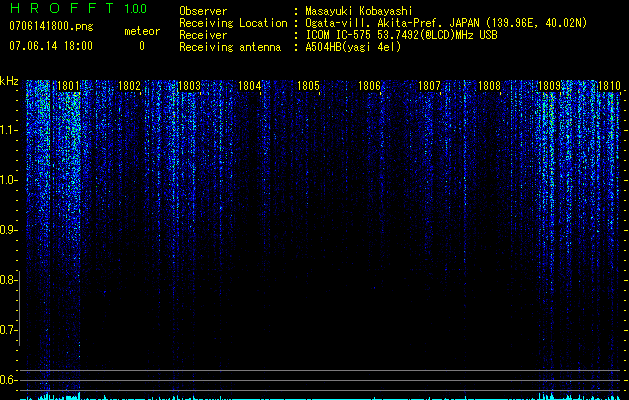Select the antenna text A504HB(yagi 4el)
Viewport: 629px width, 400px height.
(353, 47)
